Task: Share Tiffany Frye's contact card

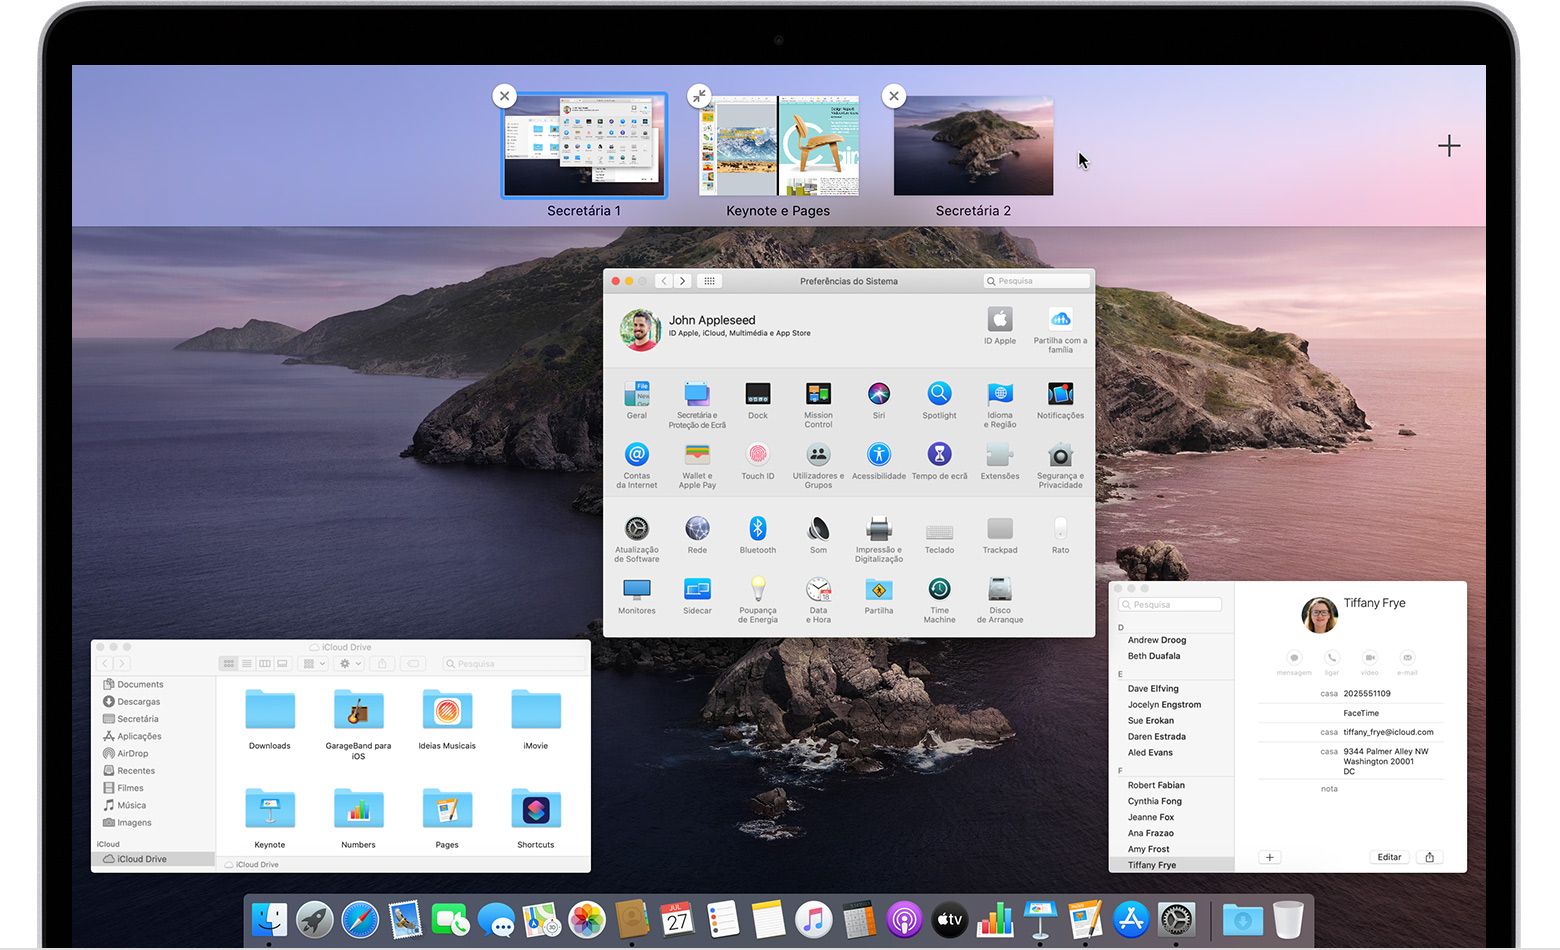Action: tap(1430, 857)
